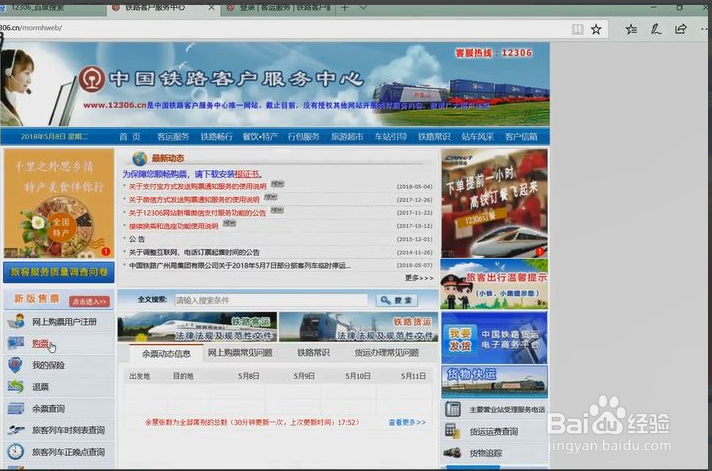Click 更多>>> under news list
Viewport: 712px width, 471px height.
point(419,278)
